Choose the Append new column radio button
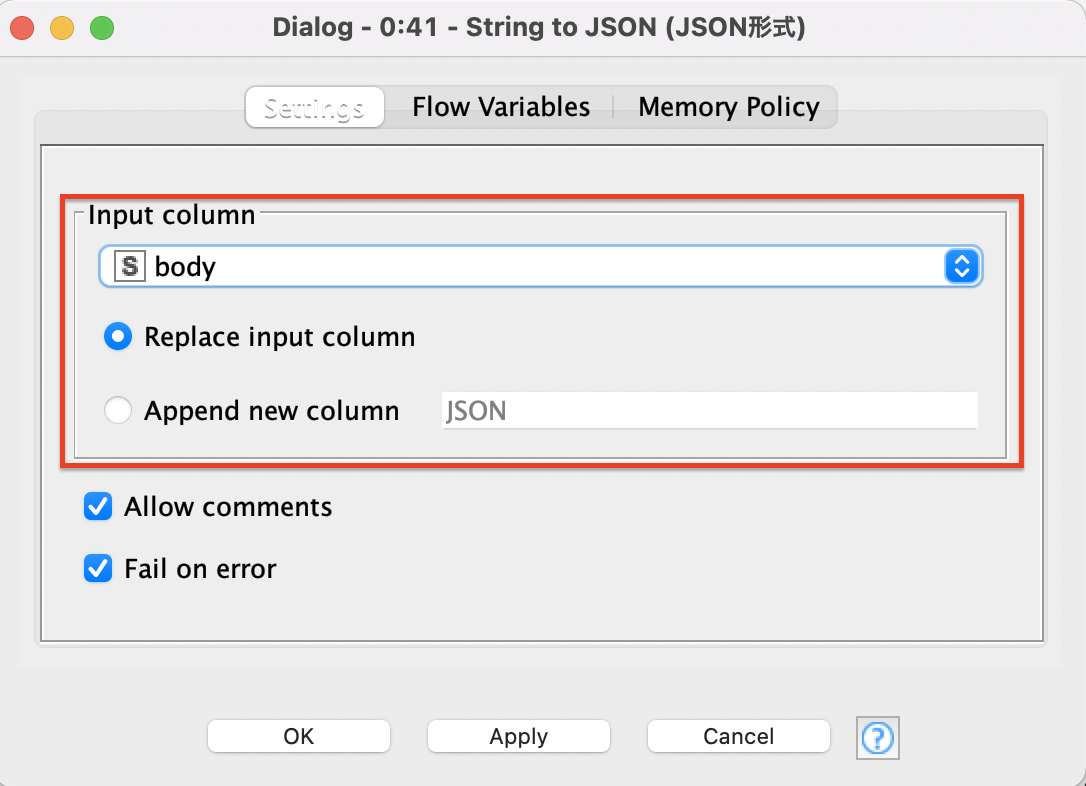 click(118, 411)
